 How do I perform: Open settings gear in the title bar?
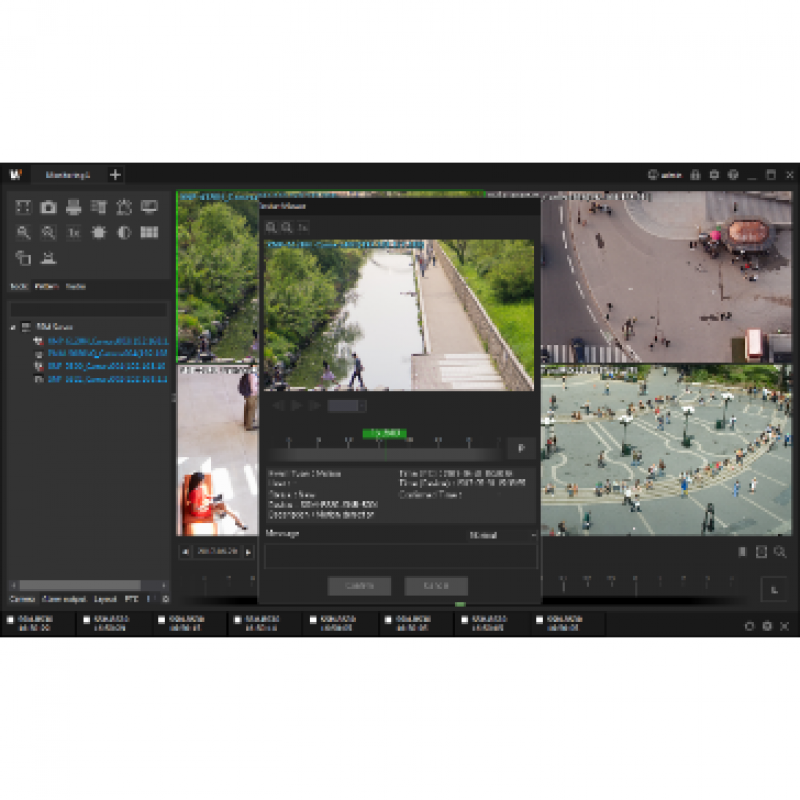click(714, 175)
